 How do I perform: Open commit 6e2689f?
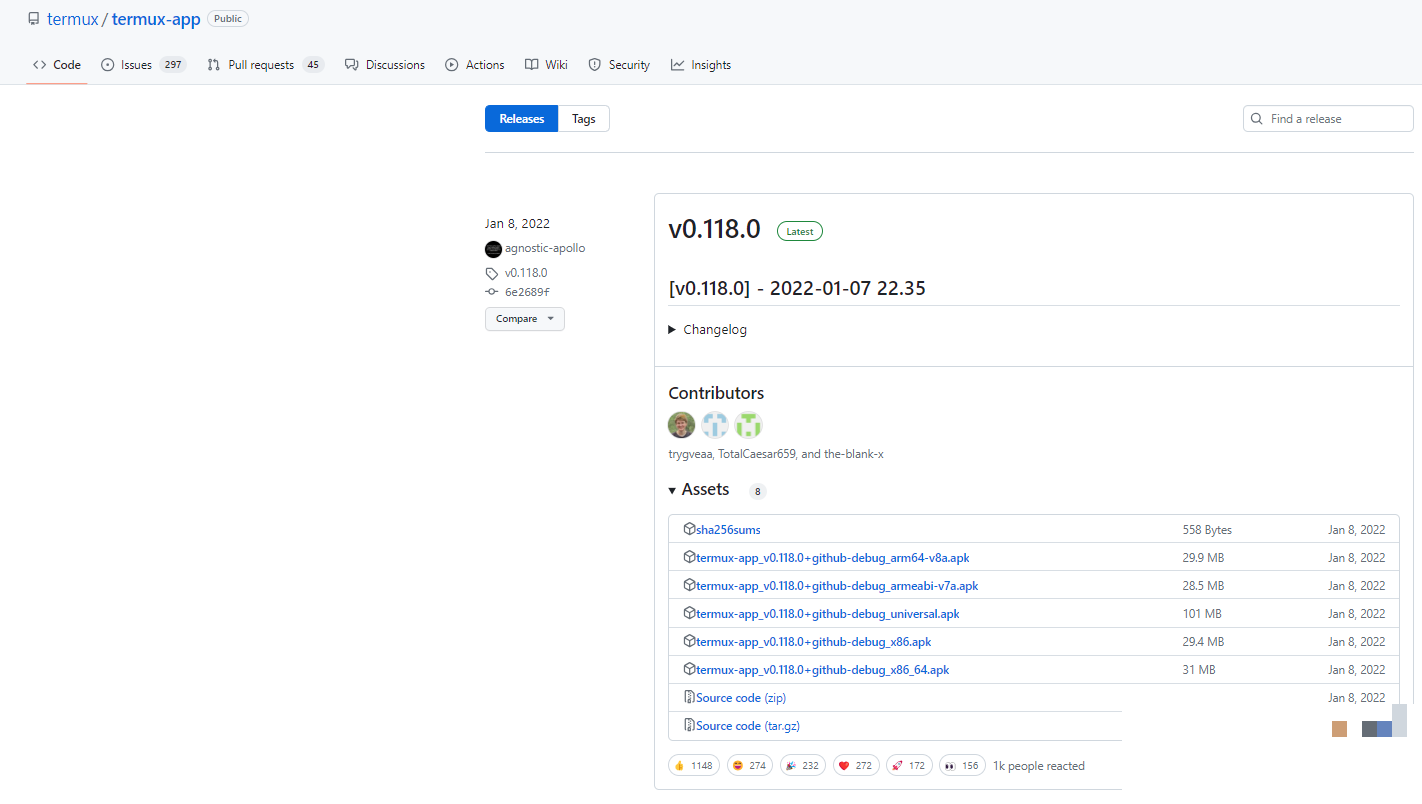point(527,292)
